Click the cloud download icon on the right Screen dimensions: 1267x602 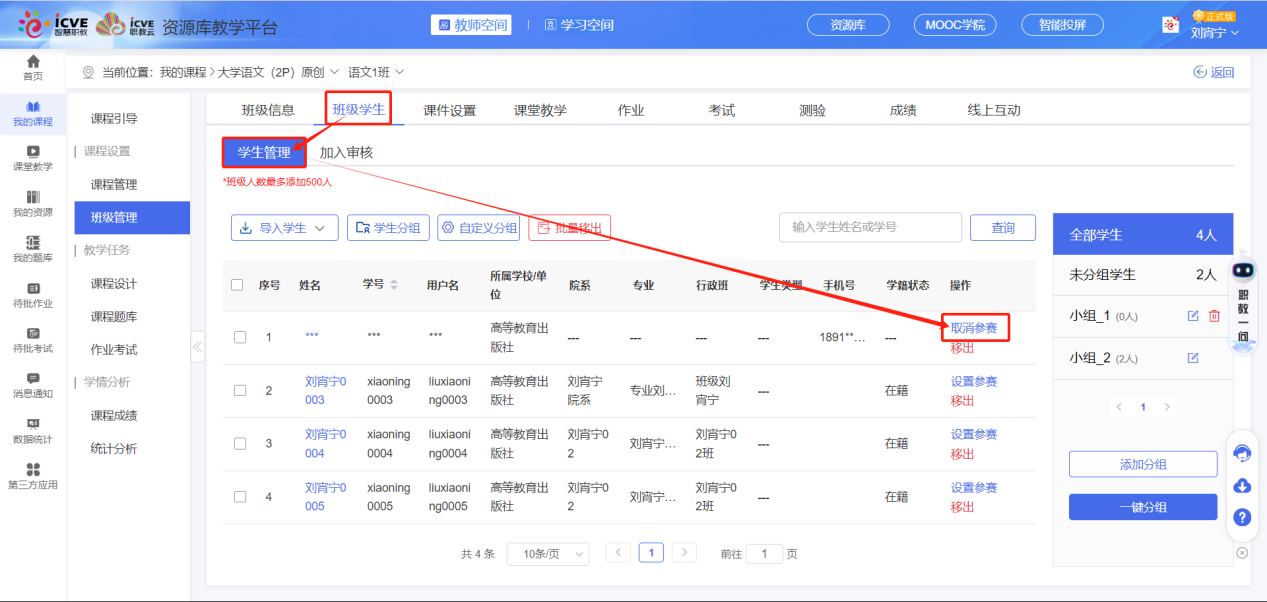point(1242,487)
